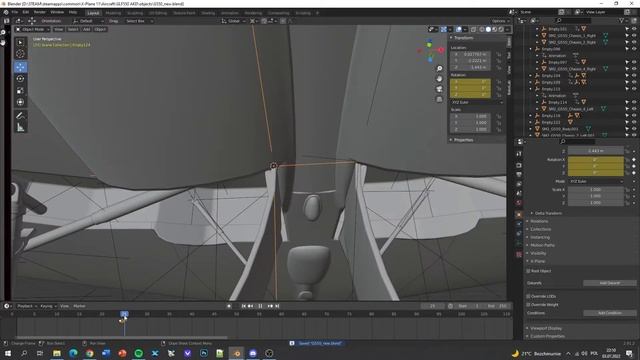The height and width of the screenshot is (360, 640).
Task: Open Scene properties tab icon
Action: coord(519,193)
